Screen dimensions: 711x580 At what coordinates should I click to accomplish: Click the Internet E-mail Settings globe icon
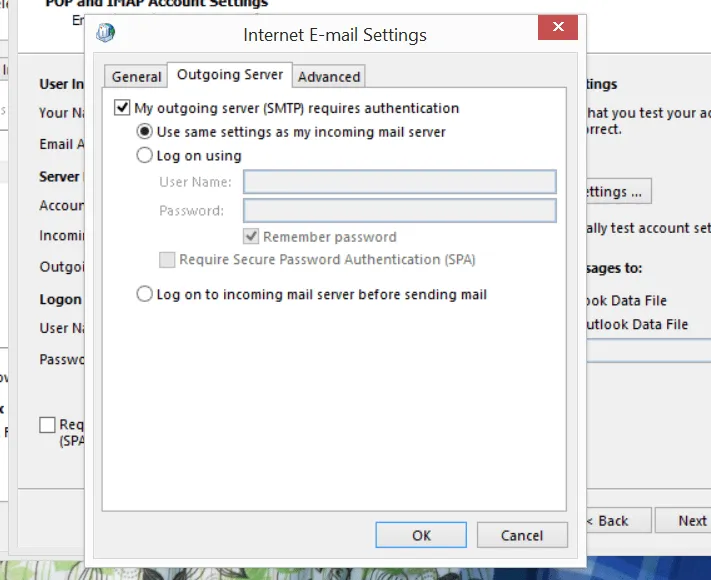105,33
